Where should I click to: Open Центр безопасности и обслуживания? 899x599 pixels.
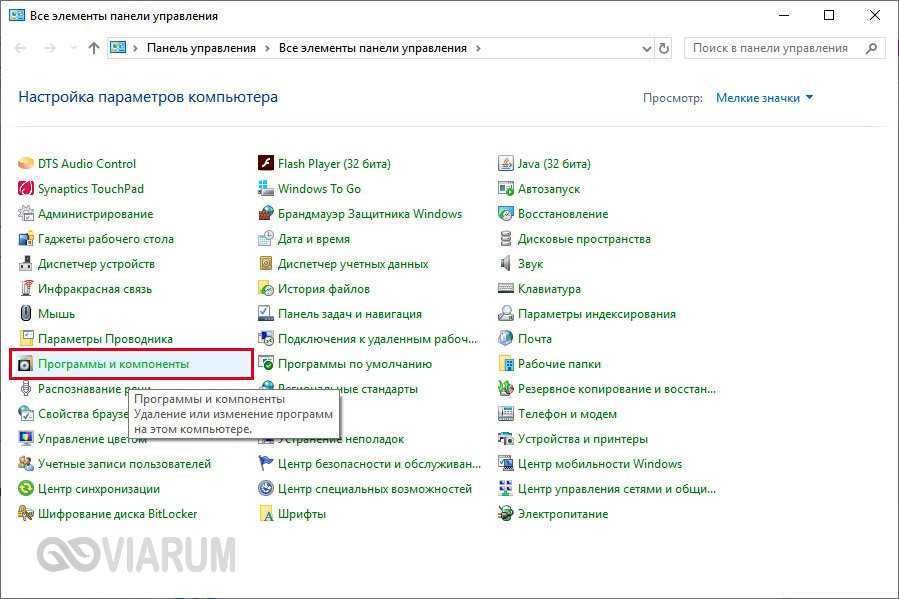(379, 464)
